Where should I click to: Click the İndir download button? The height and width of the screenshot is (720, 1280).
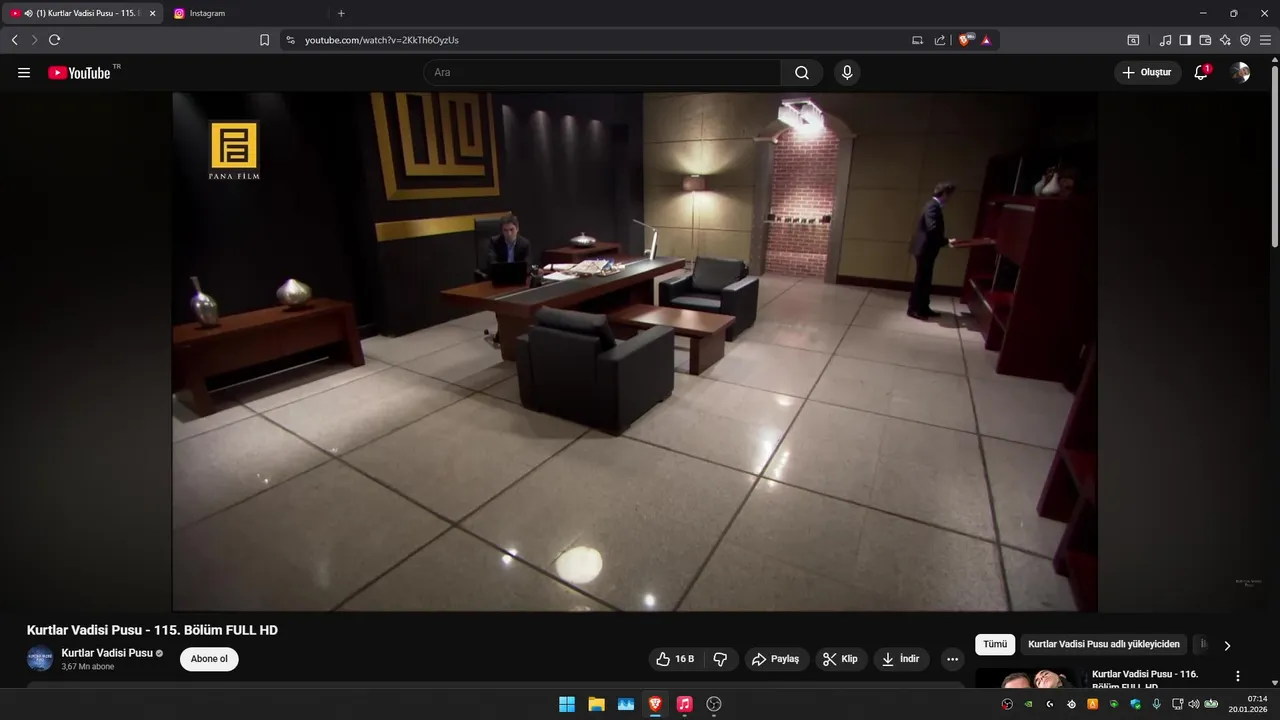pyautogui.click(x=901, y=659)
